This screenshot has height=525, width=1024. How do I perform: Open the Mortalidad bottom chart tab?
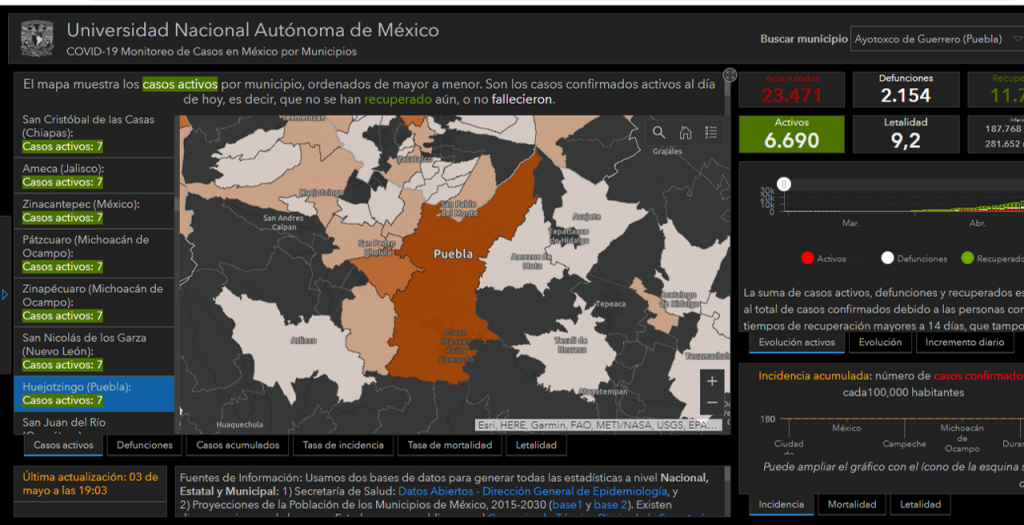[852, 504]
